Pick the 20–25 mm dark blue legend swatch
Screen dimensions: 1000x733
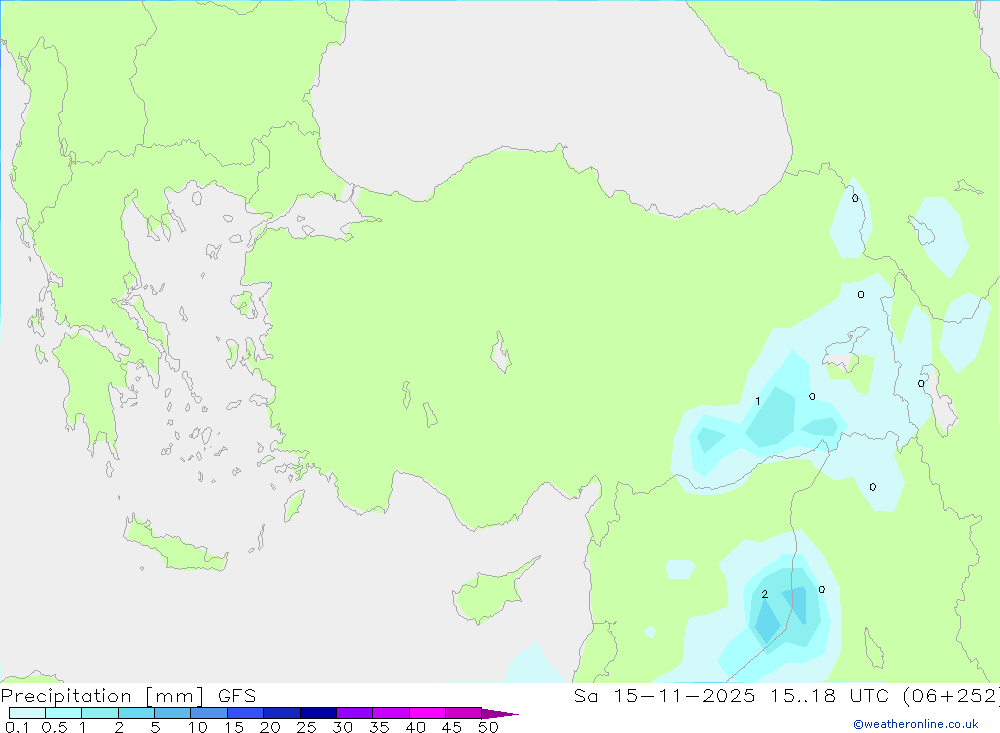click(282, 713)
